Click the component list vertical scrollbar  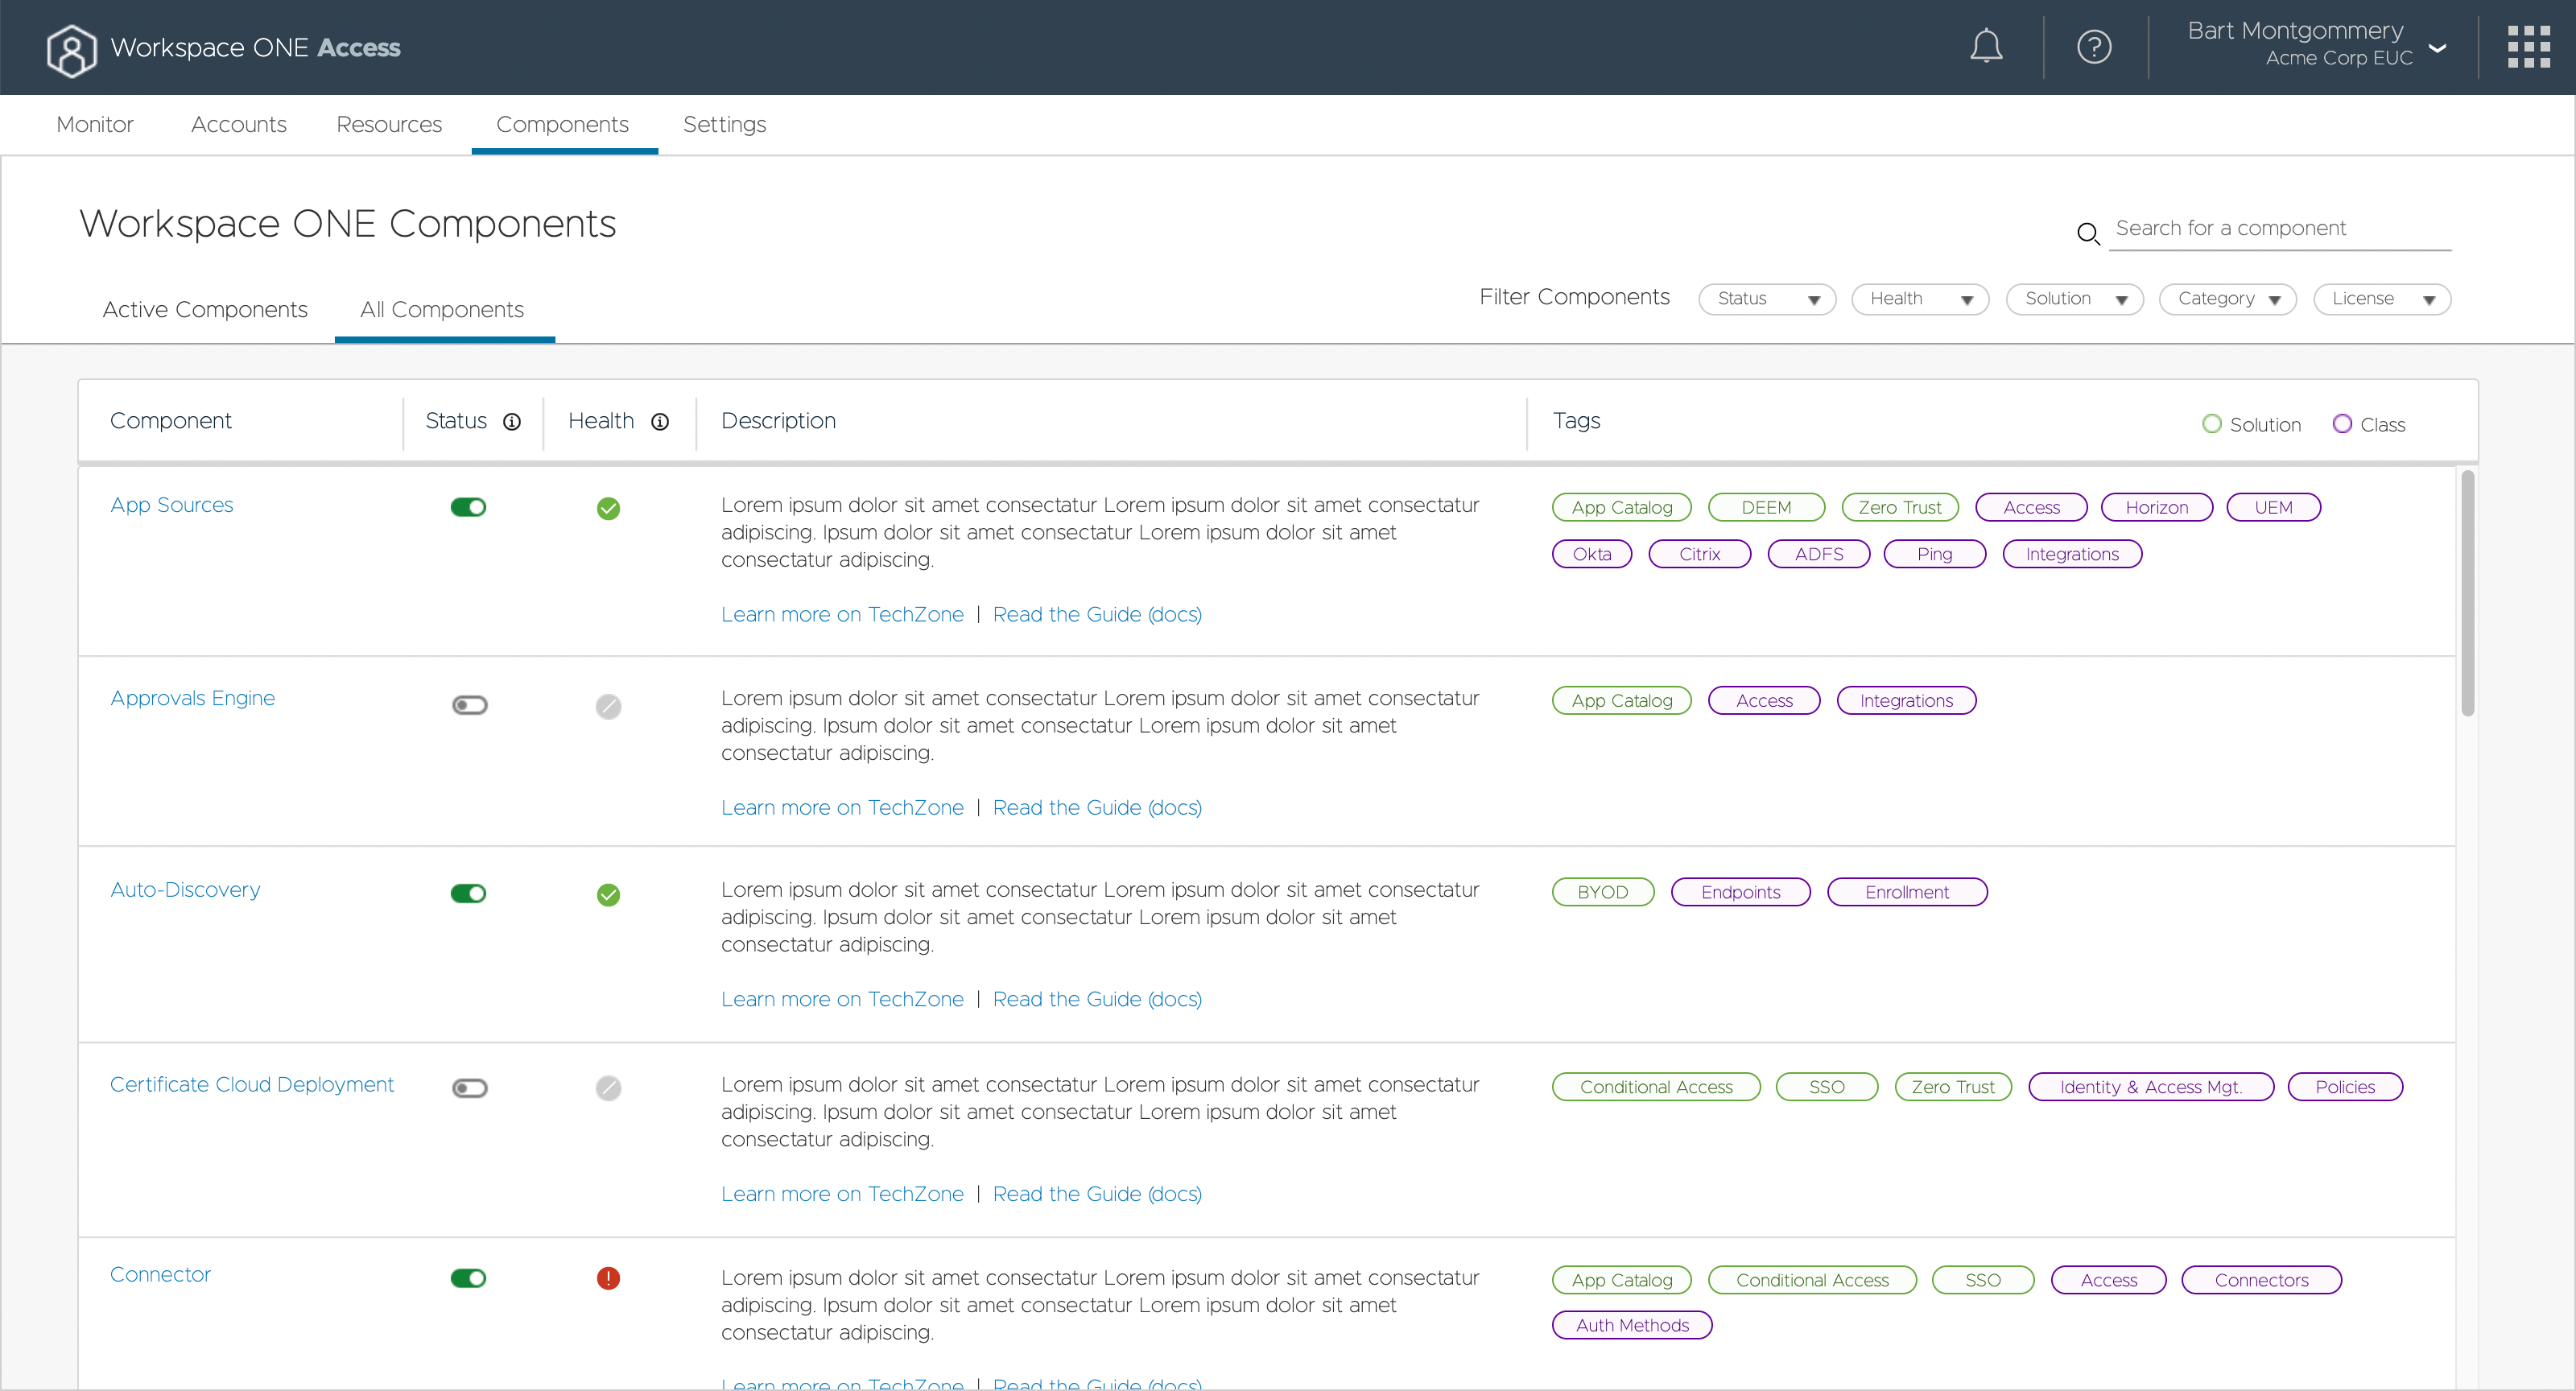coord(2467,593)
